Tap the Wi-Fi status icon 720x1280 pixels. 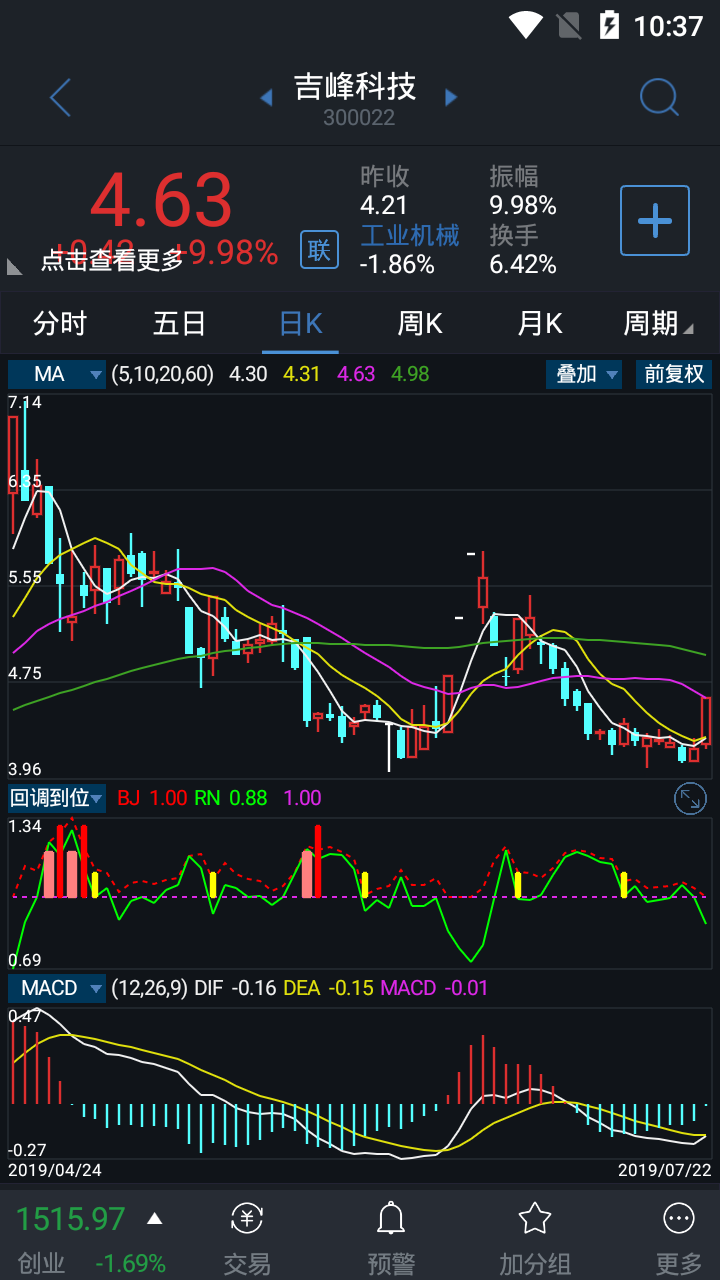(525, 25)
